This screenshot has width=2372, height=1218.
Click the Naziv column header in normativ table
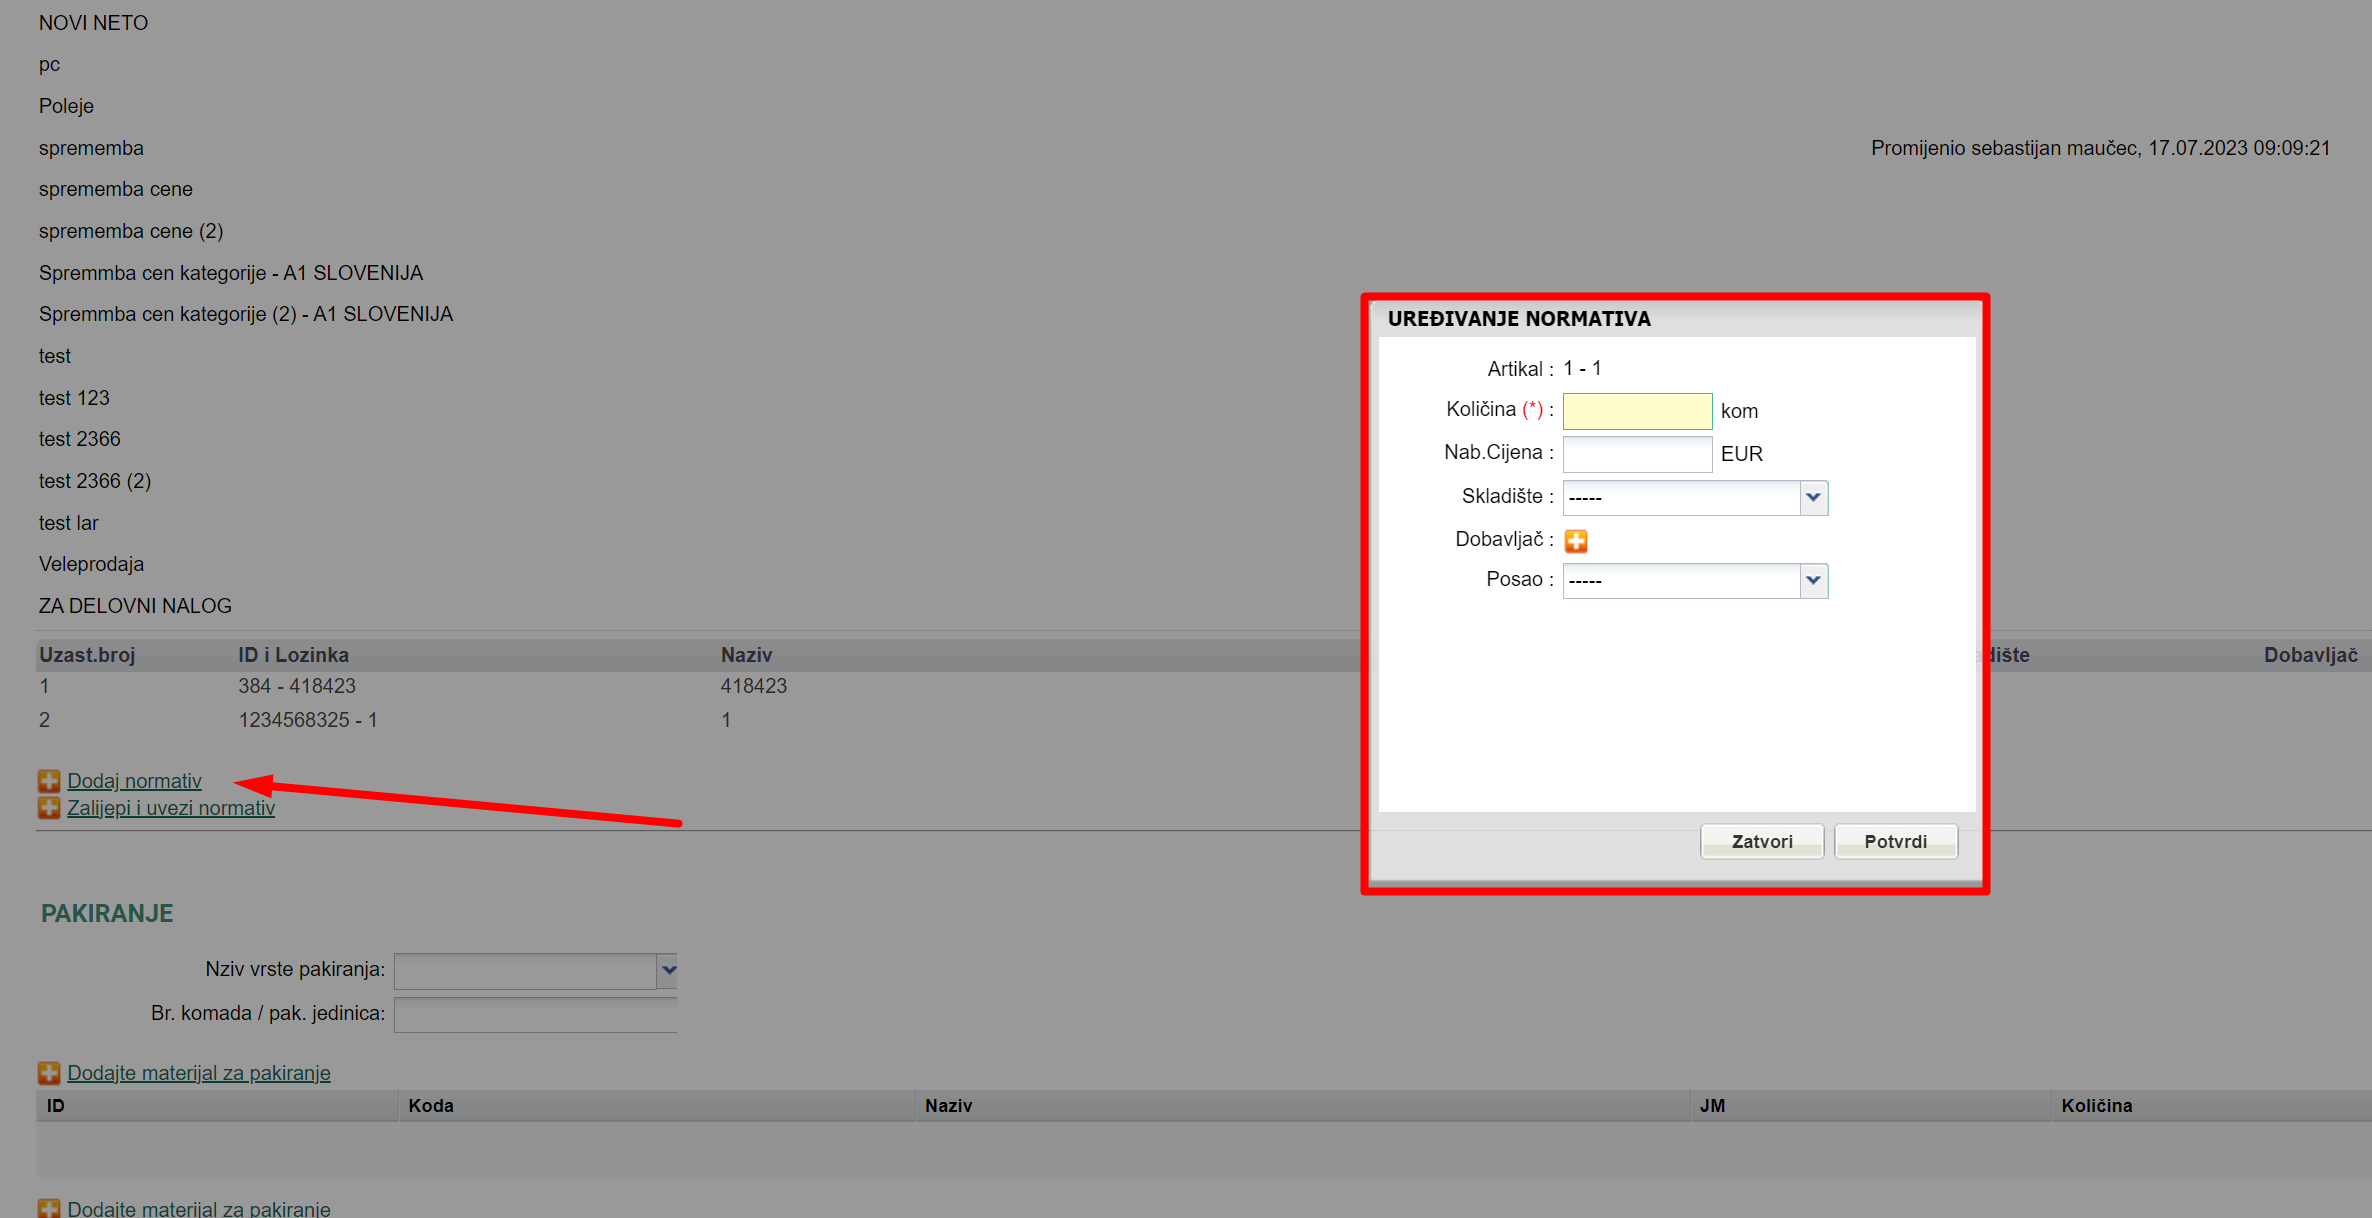point(746,655)
